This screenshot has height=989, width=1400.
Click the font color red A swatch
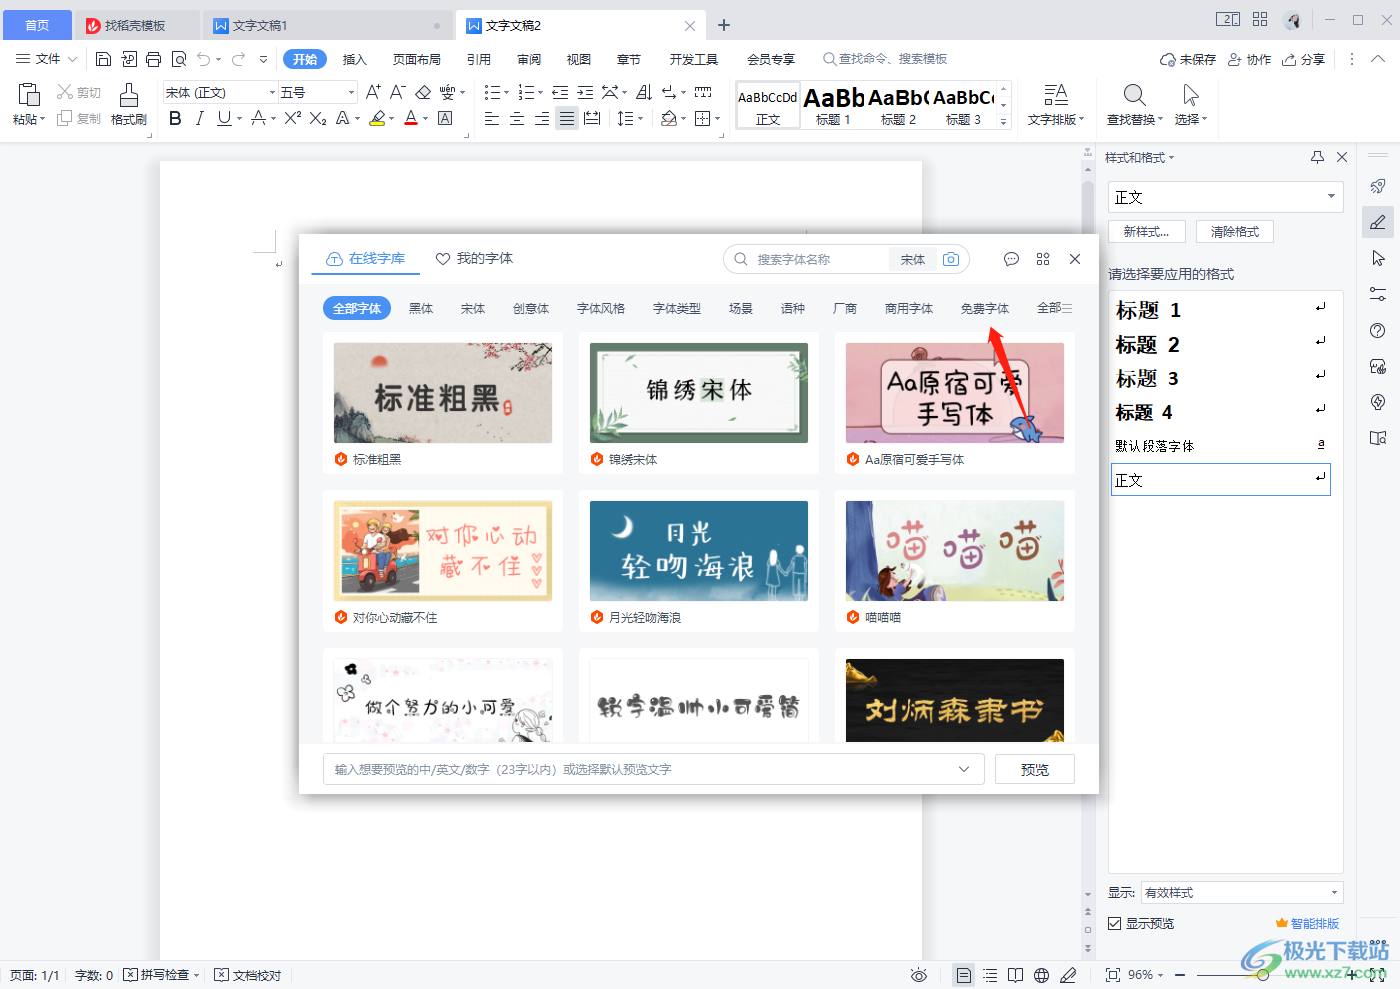(x=411, y=118)
